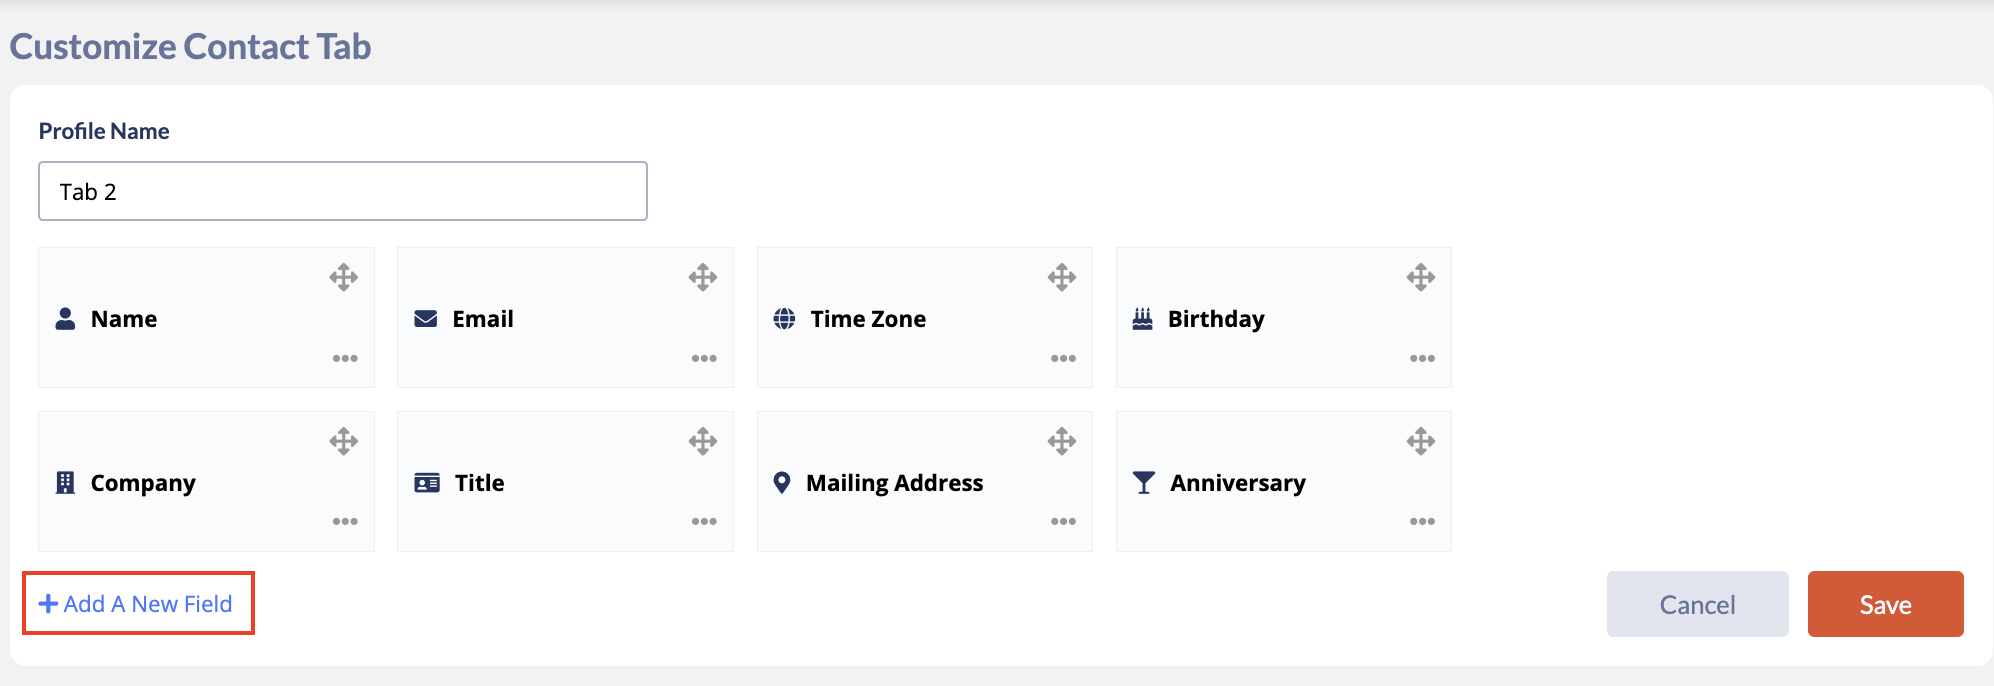Click the move handle on the Email card
1994x686 pixels.
(703, 277)
